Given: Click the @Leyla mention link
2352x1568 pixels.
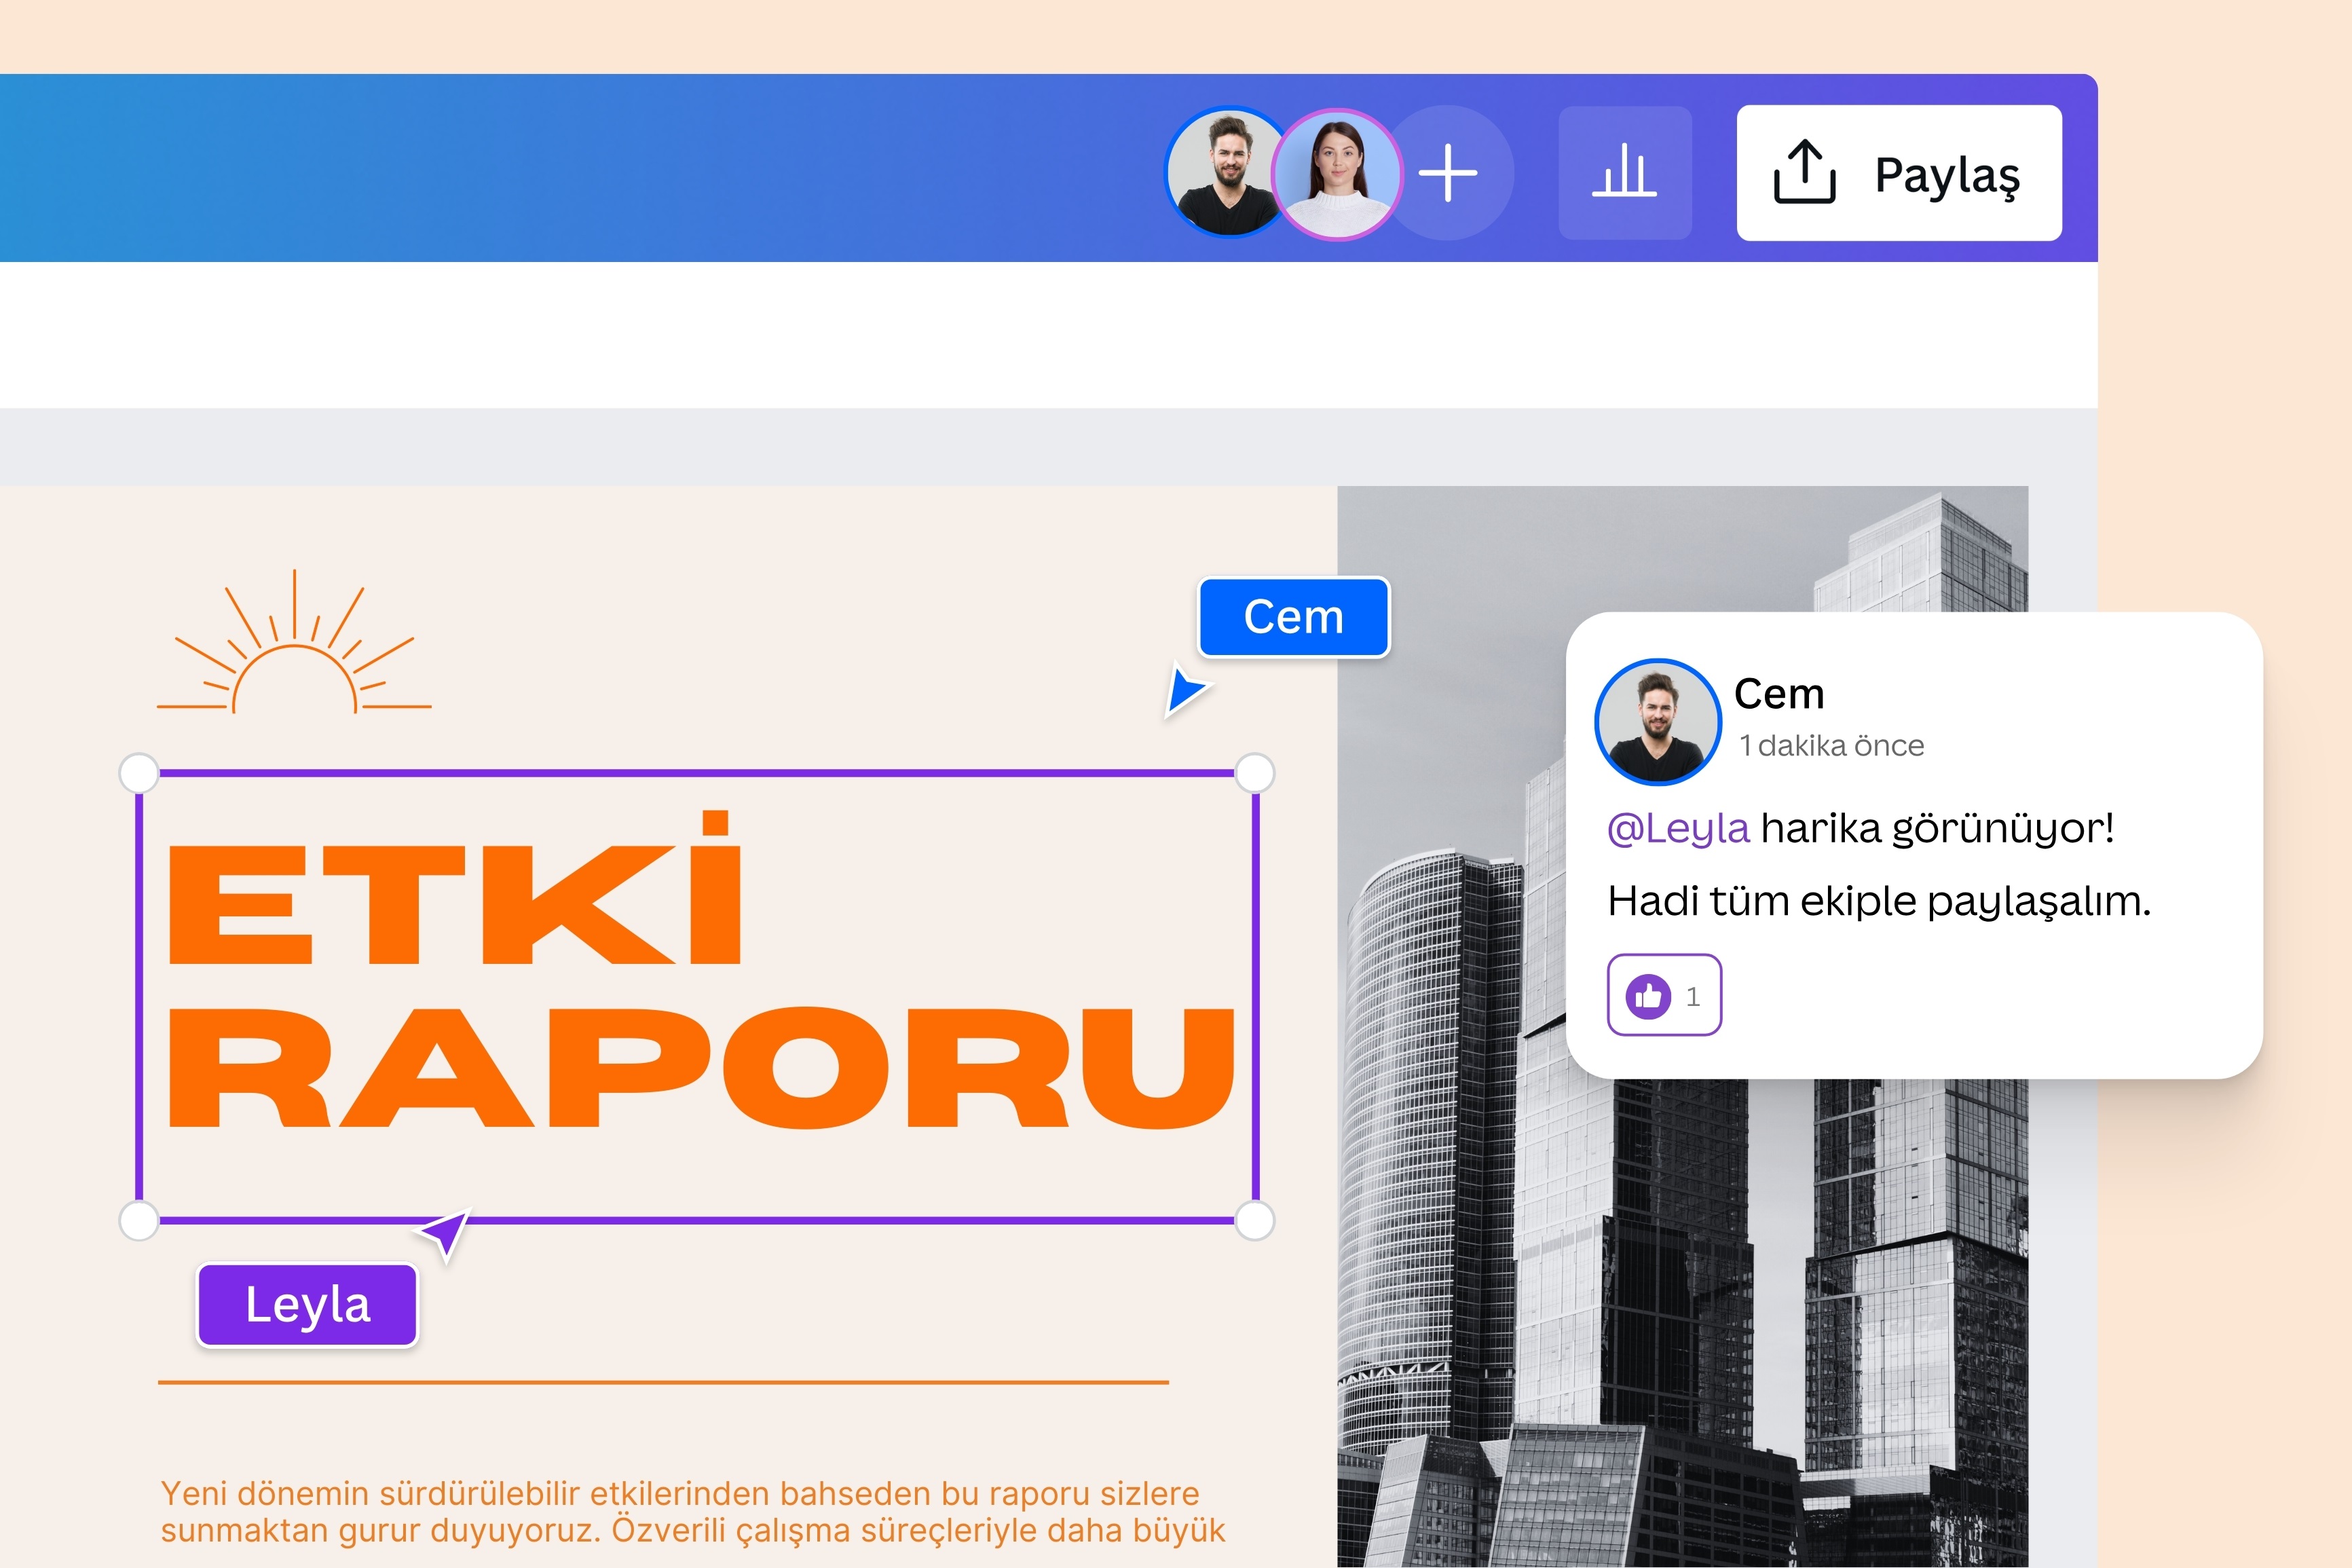Looking at the screenshot, I should tap(1678, 828).
